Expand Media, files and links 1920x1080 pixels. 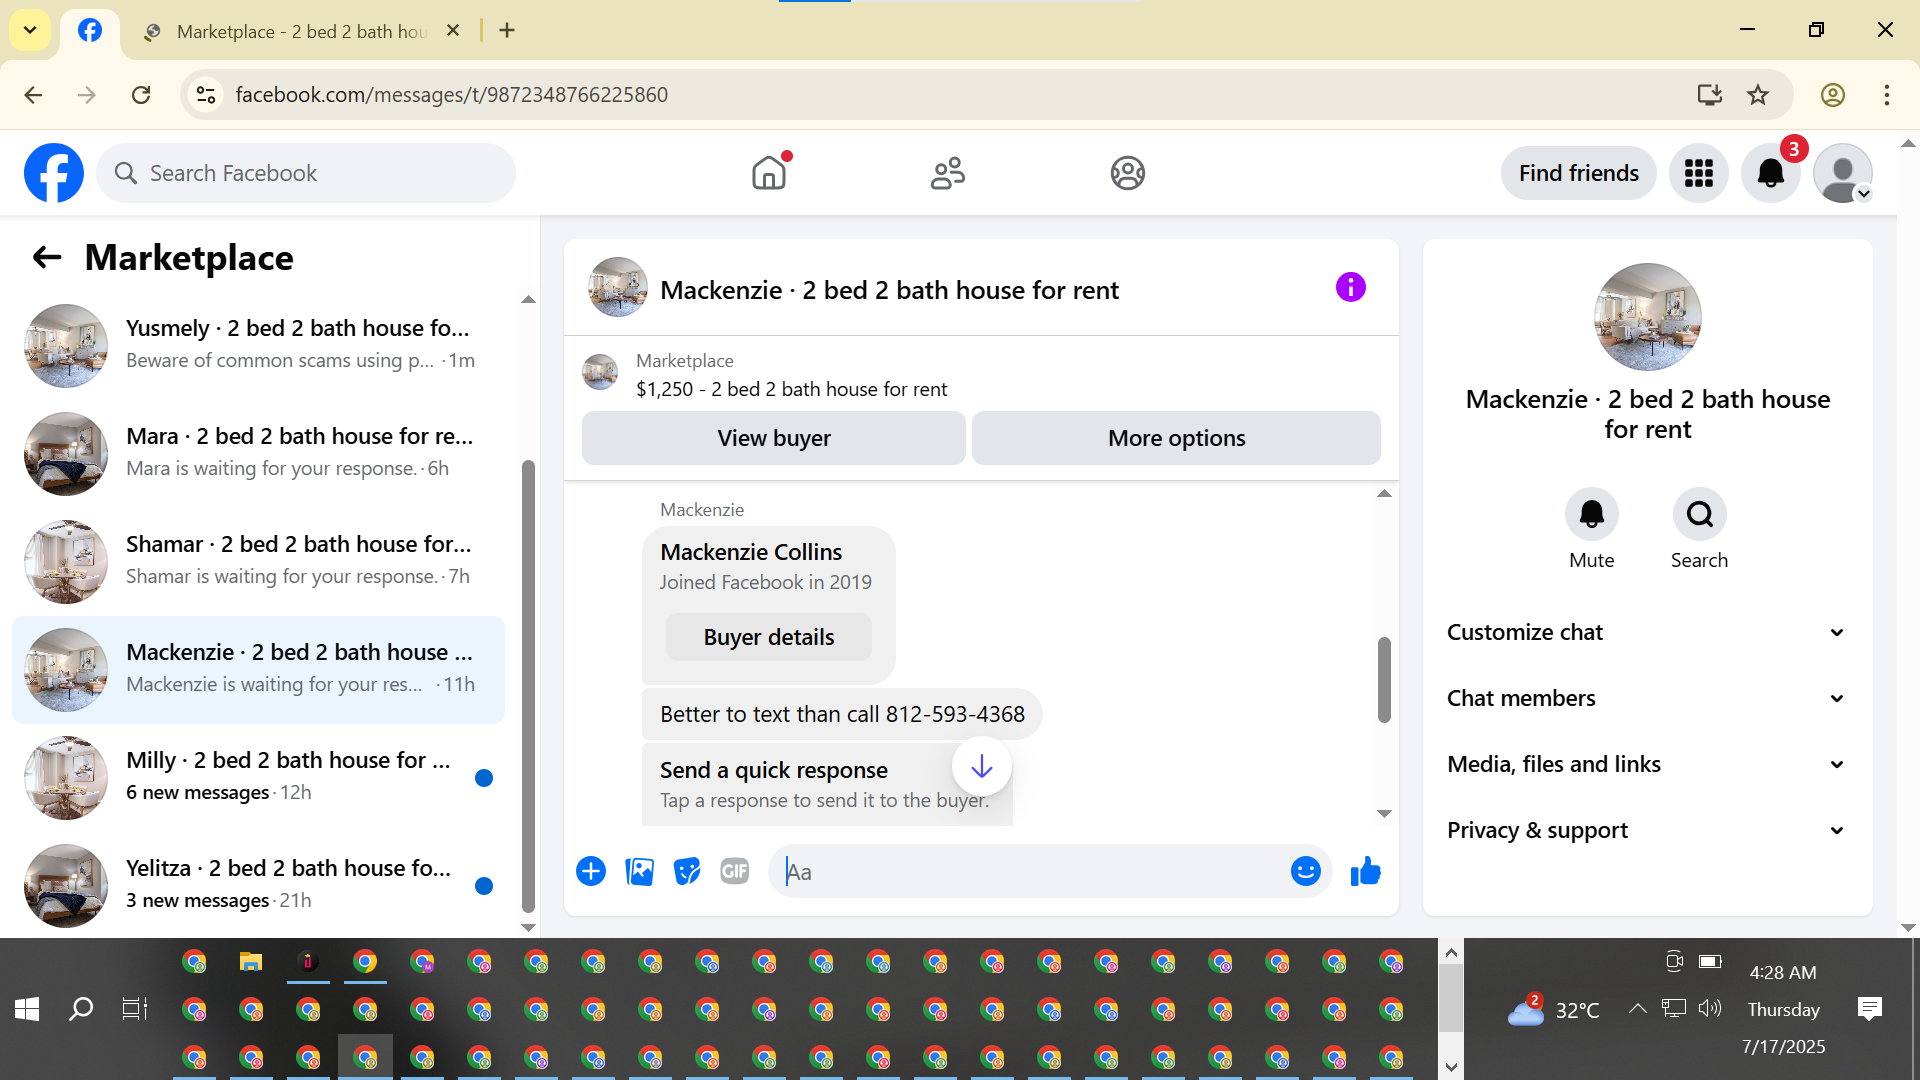(x=1646, y=764)
